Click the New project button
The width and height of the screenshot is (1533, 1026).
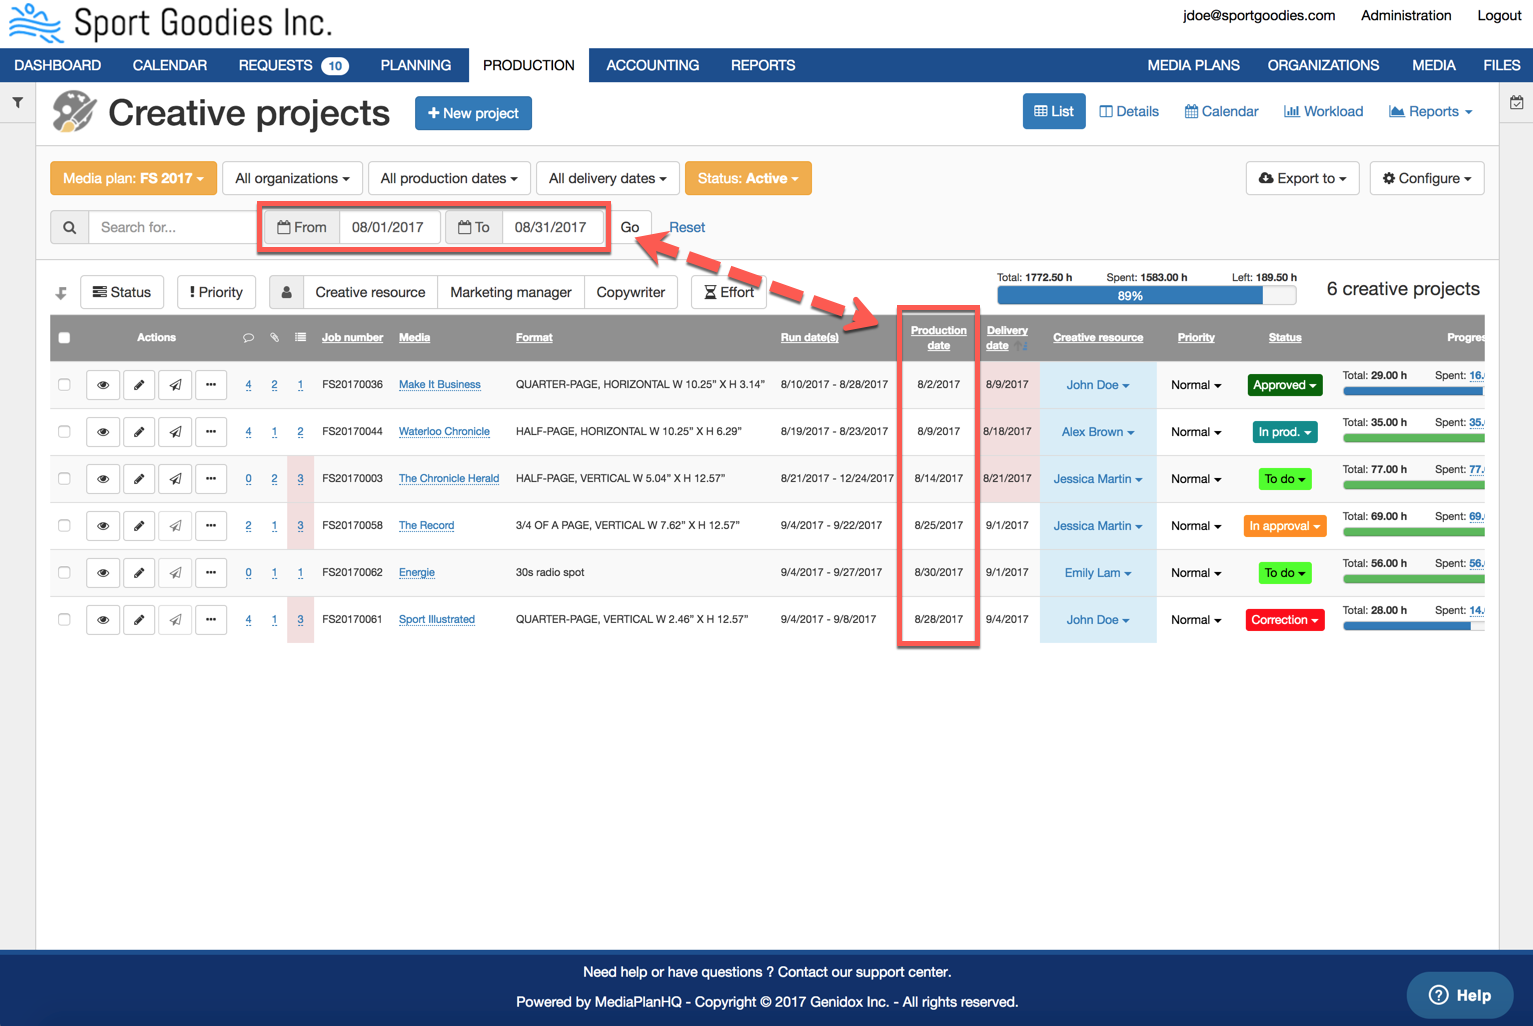click(473, 113)
